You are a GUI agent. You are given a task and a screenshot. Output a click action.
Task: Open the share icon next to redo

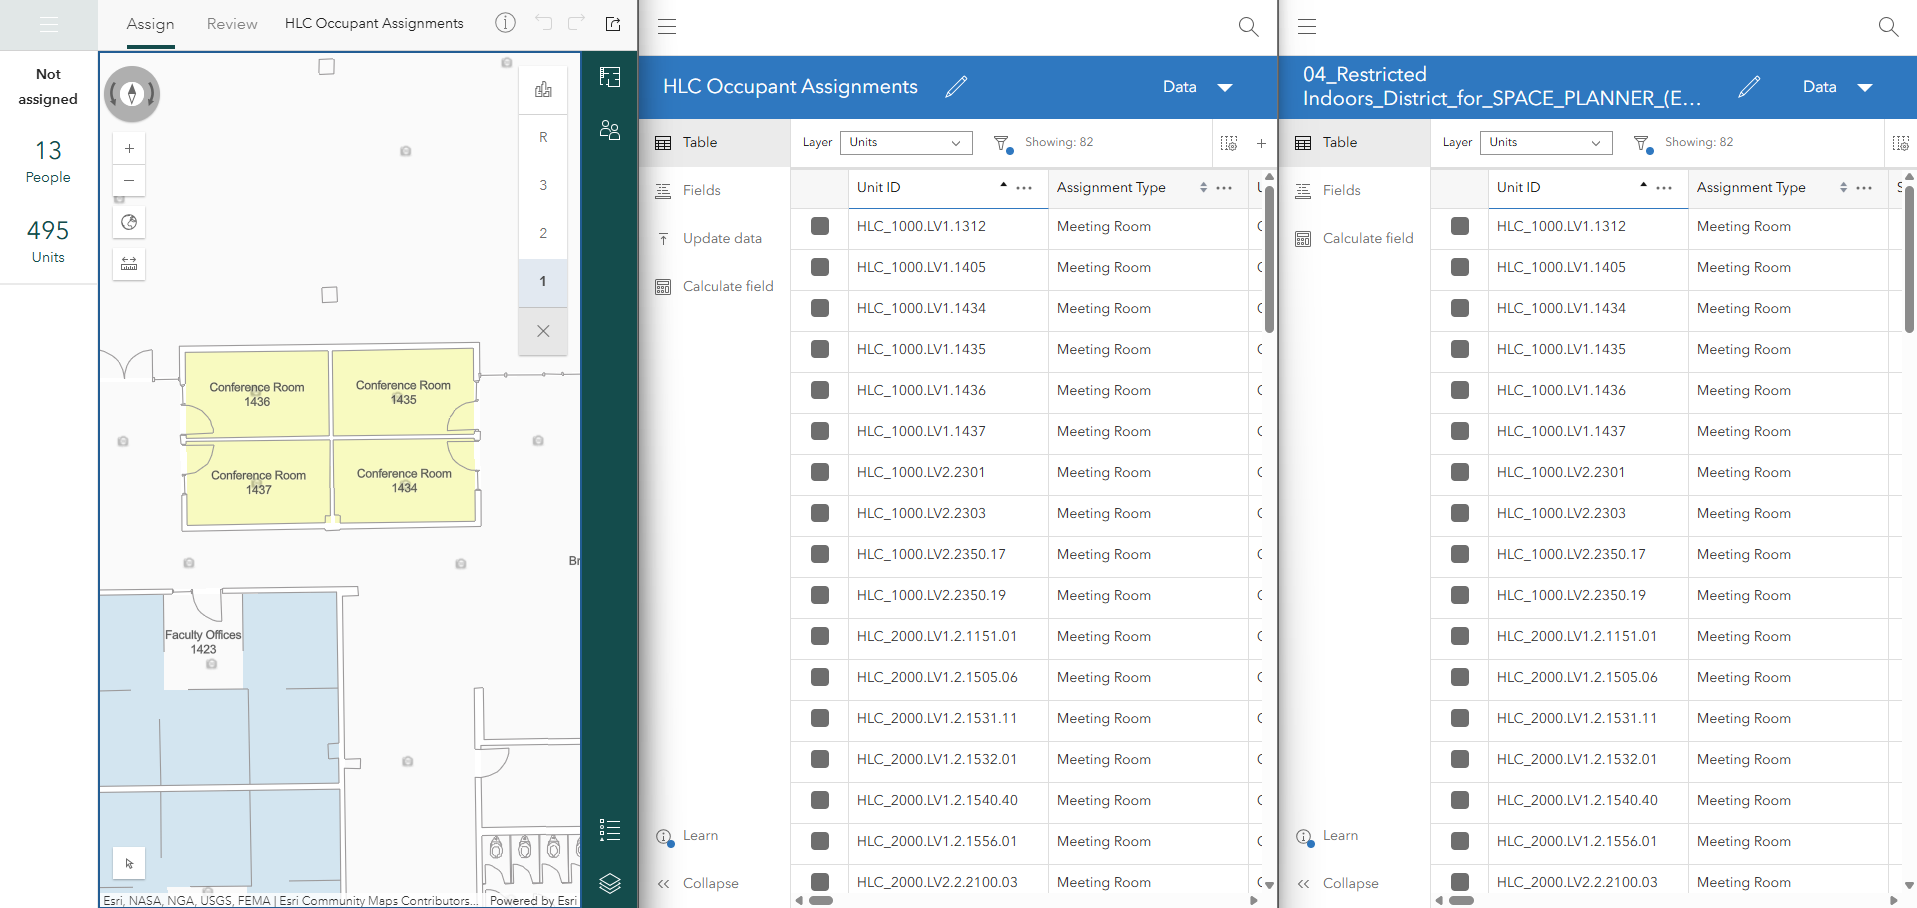click(613, 22)
